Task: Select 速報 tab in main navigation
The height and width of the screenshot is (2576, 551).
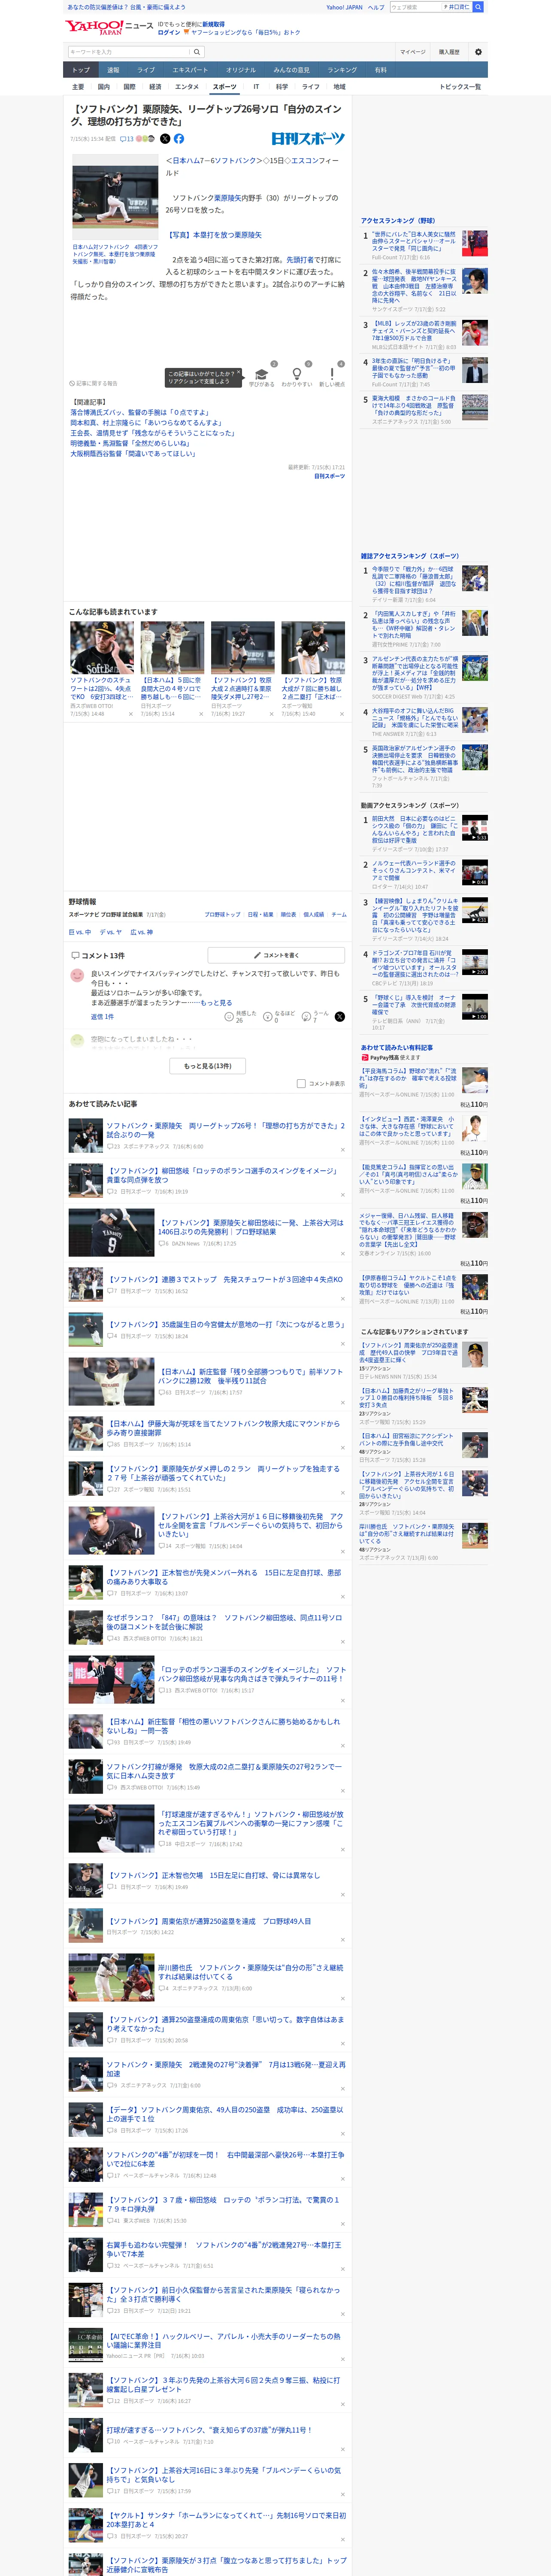Action: tap(113, 70)
